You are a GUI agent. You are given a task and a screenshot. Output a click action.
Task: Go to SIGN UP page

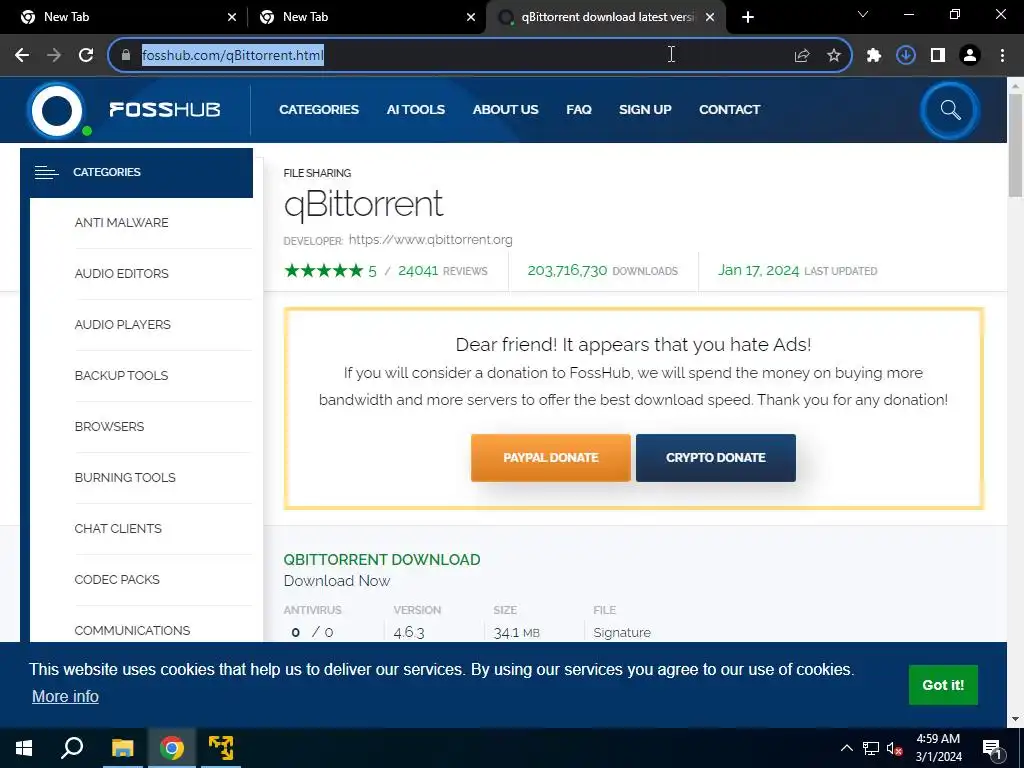[645, 110]
